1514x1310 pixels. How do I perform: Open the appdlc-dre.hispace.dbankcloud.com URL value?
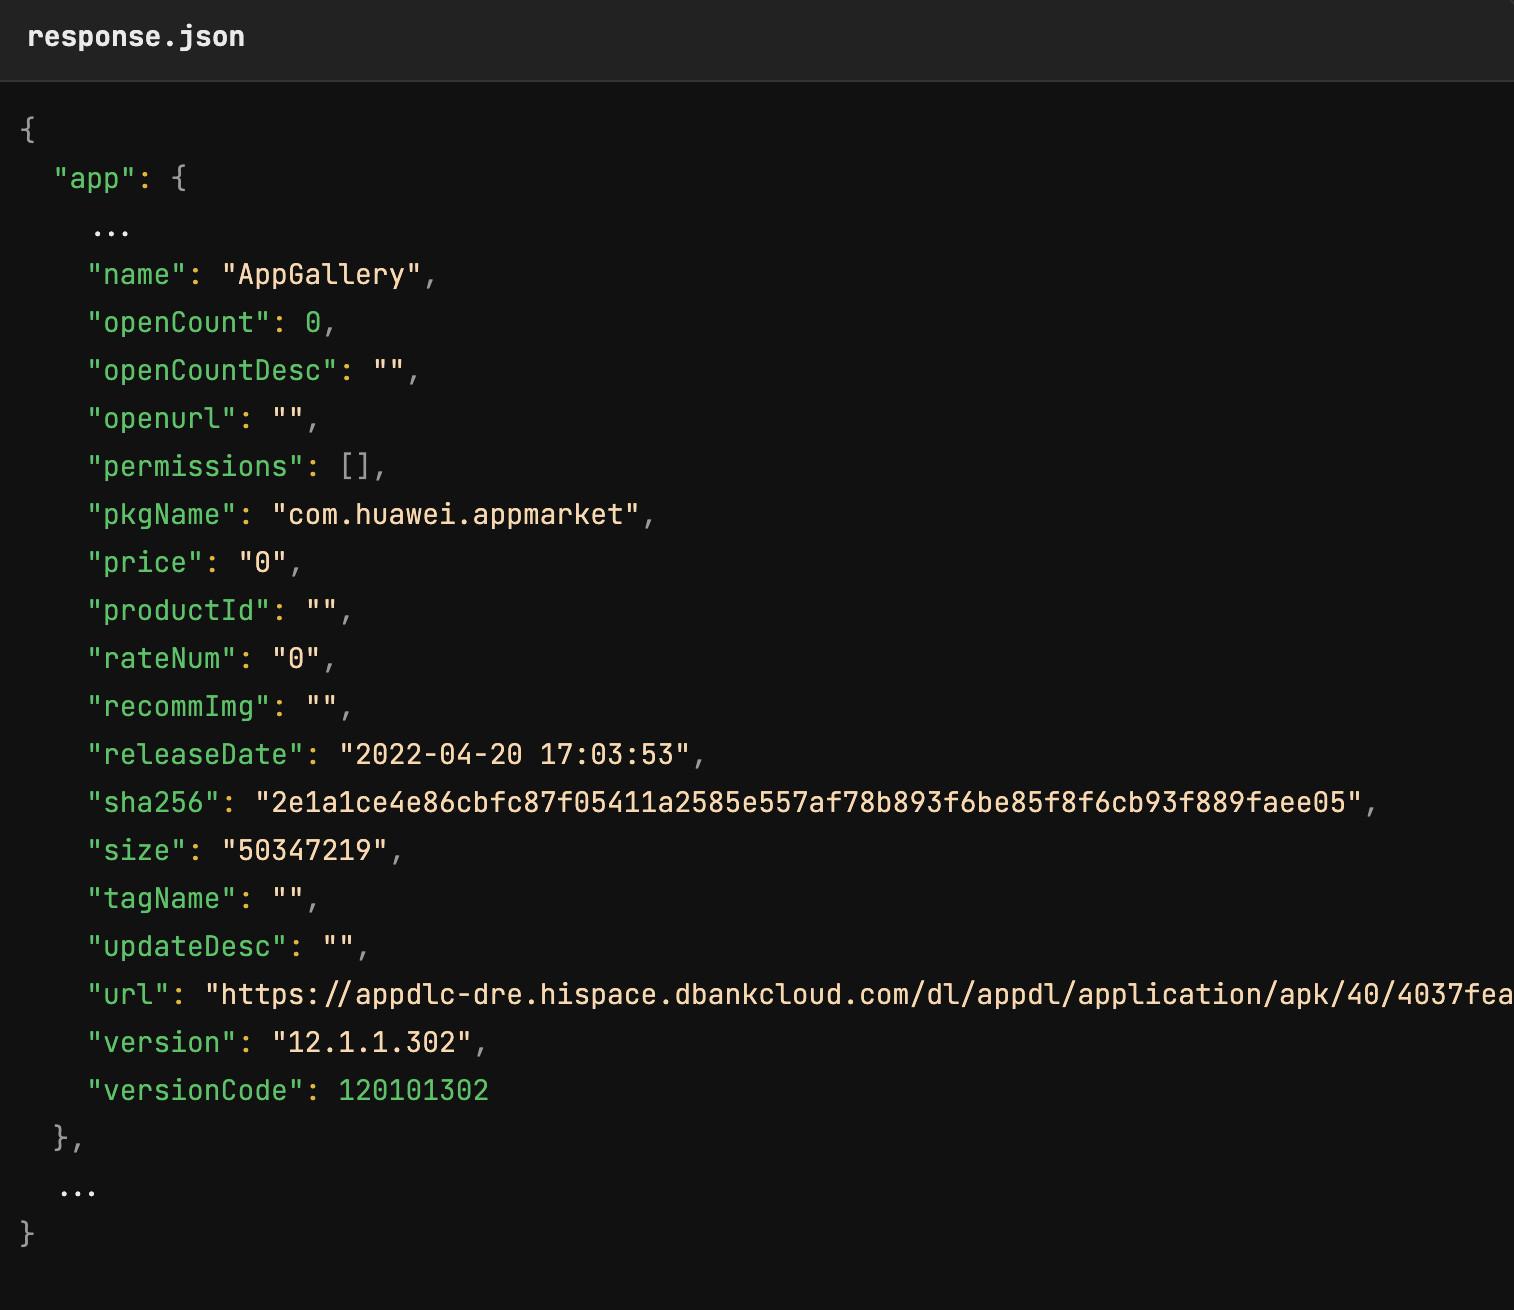click(x=859, y=995)
